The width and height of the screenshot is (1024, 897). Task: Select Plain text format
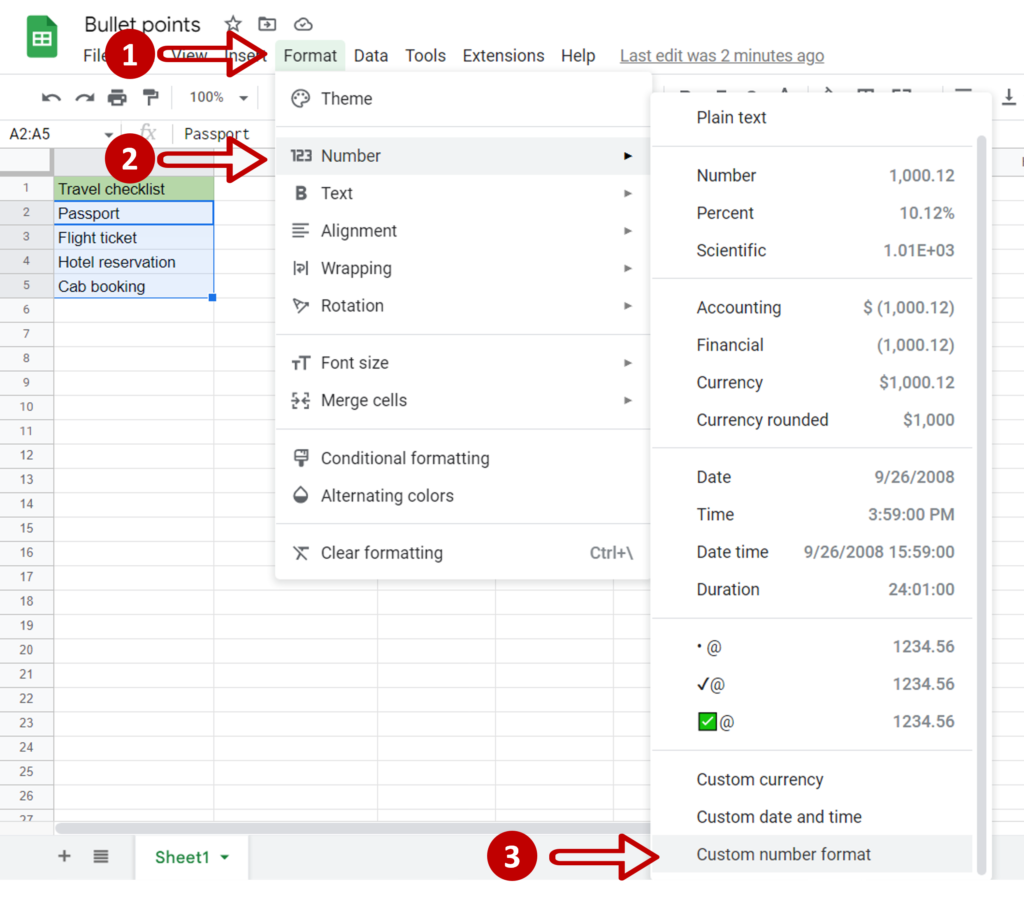pyautogui.click(x=812, y=118)
